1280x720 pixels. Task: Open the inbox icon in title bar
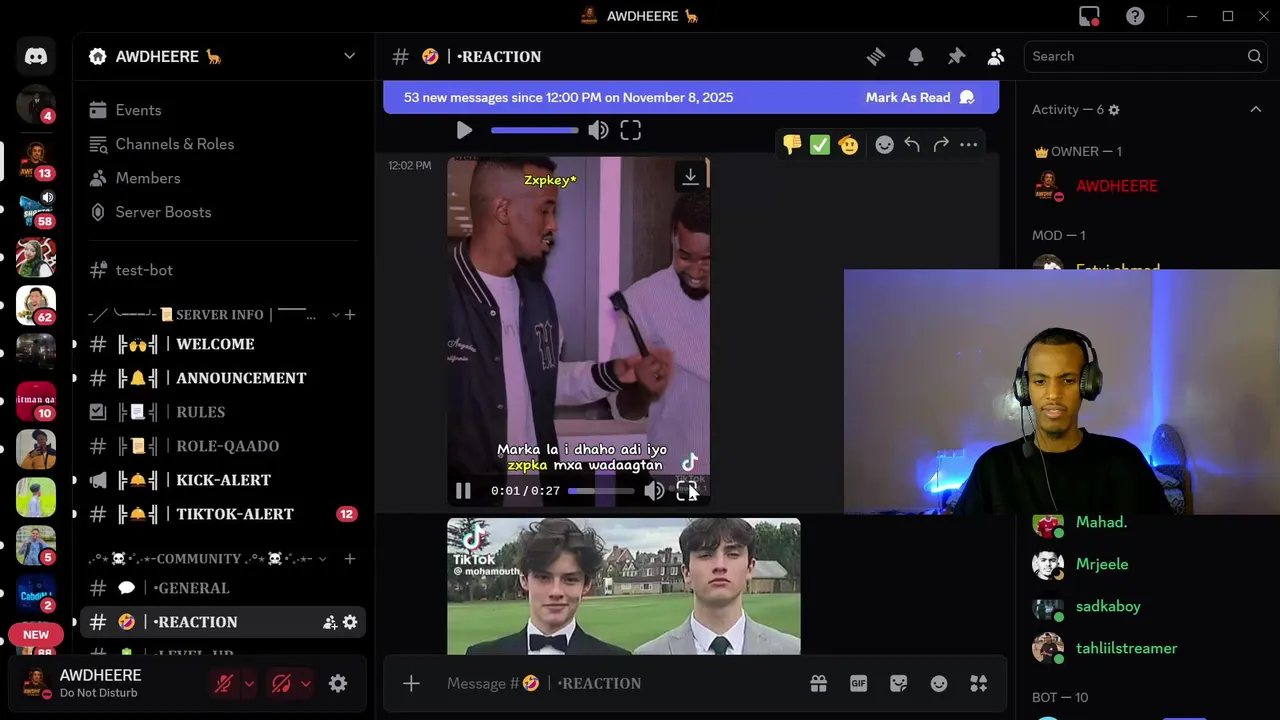tap(1089, 16)
